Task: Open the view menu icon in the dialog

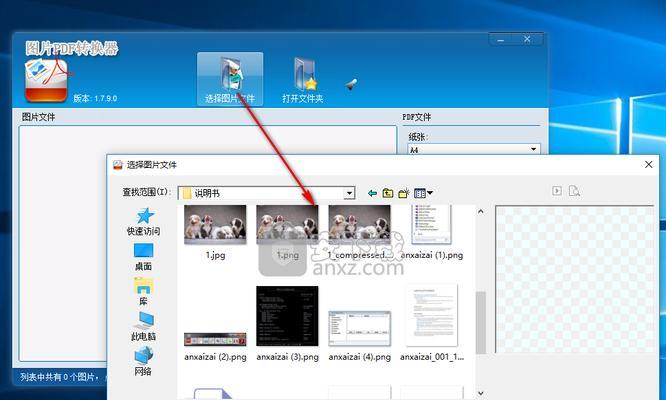Action: tap(423, 193)
